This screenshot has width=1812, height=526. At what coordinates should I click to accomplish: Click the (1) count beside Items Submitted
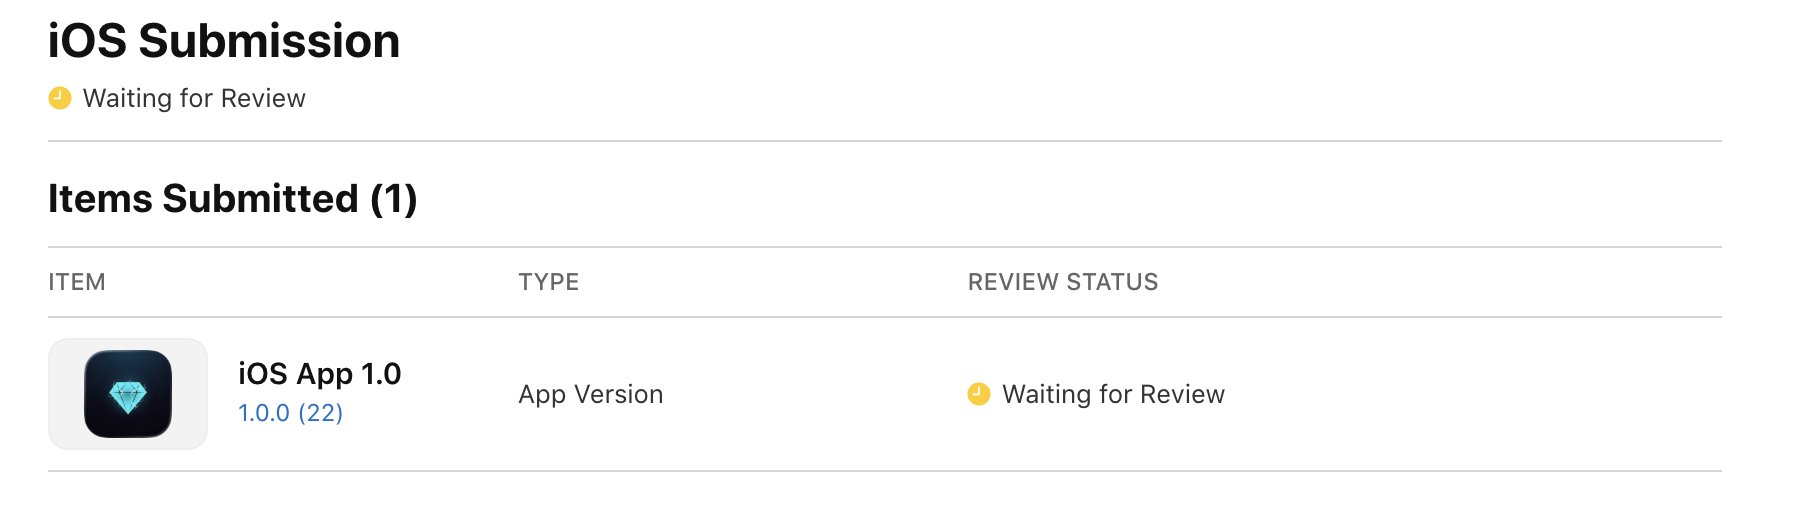(394, 199)
